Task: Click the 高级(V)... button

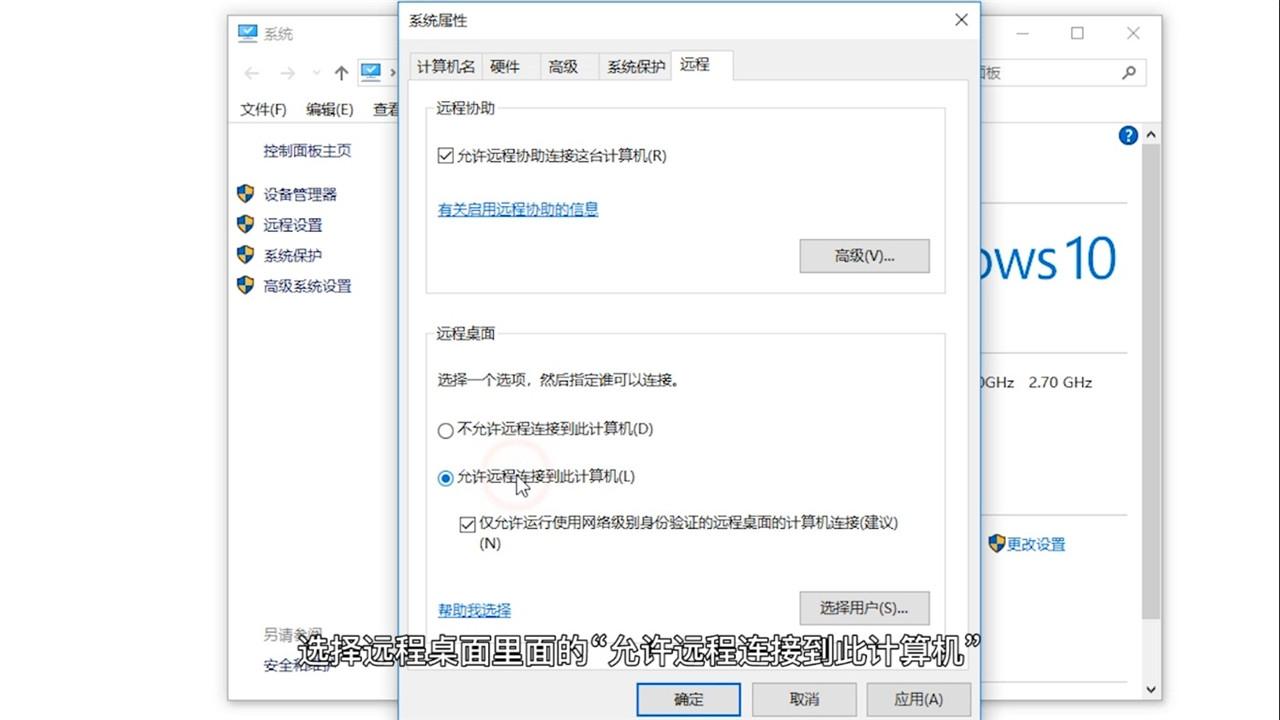Action: 864,256
